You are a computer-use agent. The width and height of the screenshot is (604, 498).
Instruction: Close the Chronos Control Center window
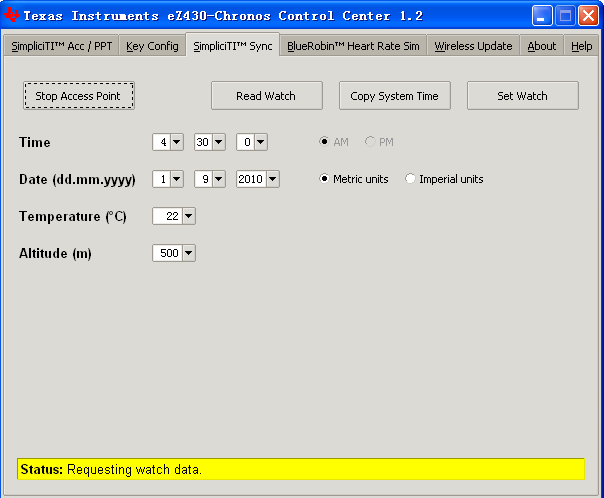coord(588,16)
